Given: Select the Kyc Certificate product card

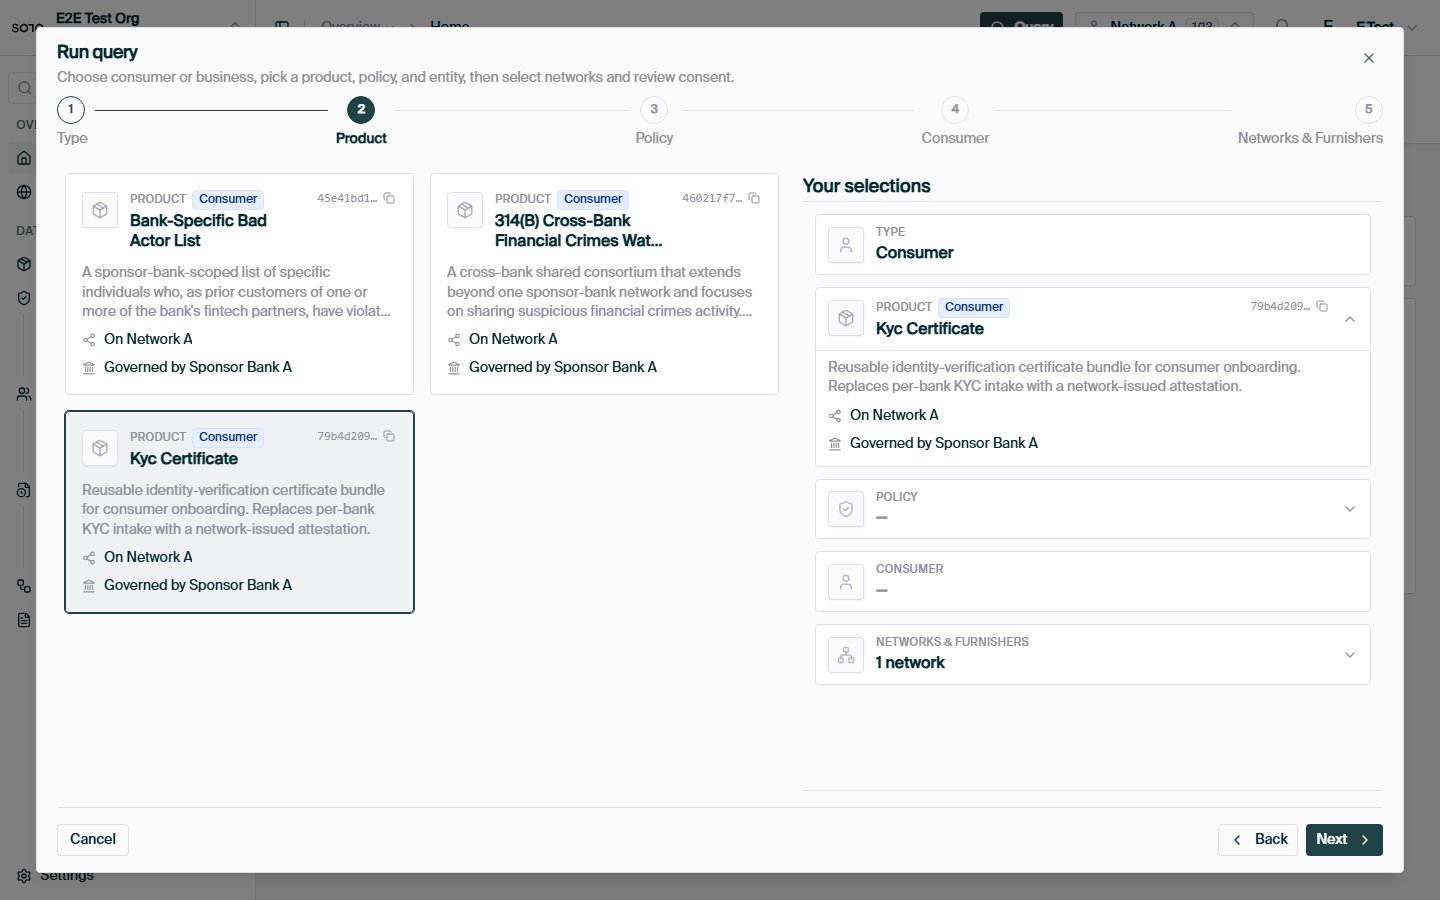Looking at the screenshot, I should point(239,512).
